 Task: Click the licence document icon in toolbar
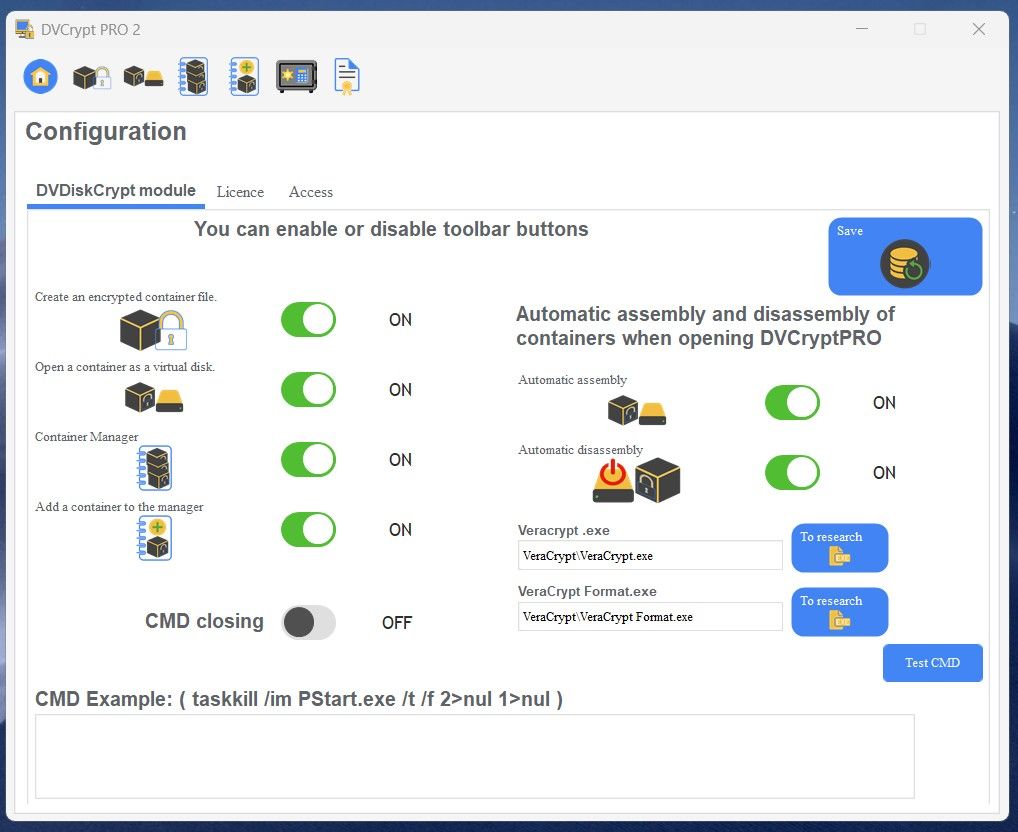[x=347, y=76]
